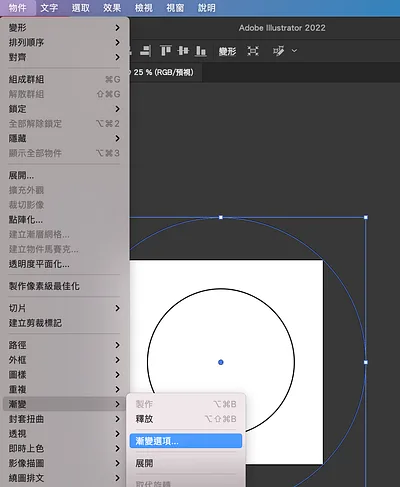
Task: Open the 視窗 menu in menu bar
Action: click(175, 8)
